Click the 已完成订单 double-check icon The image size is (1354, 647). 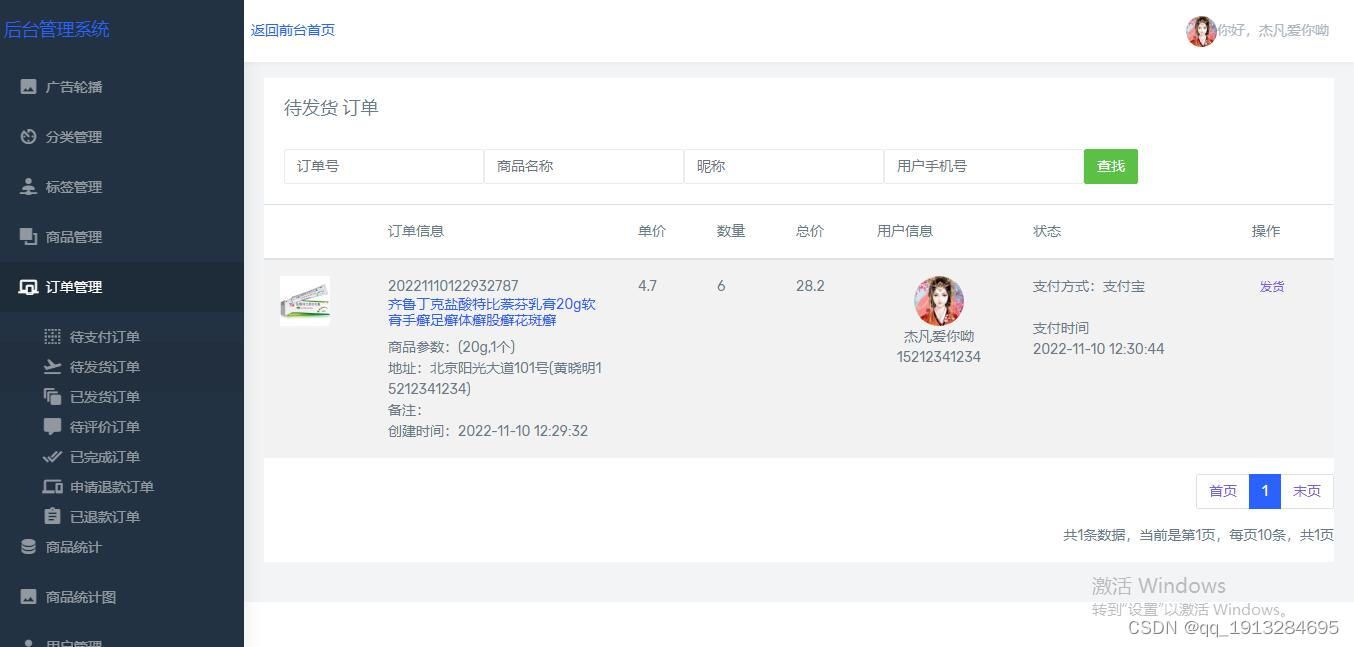point(52,457)
